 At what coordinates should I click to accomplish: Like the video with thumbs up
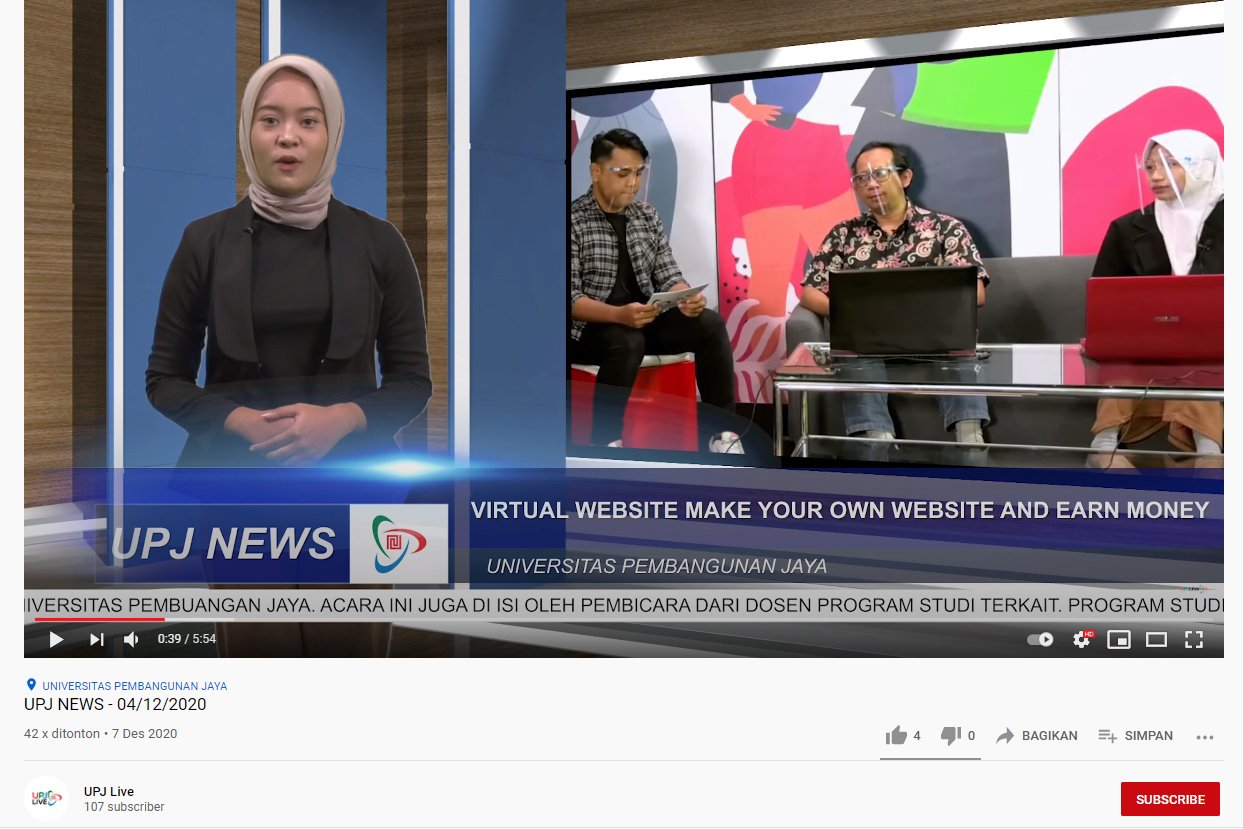tap(904, 736)
